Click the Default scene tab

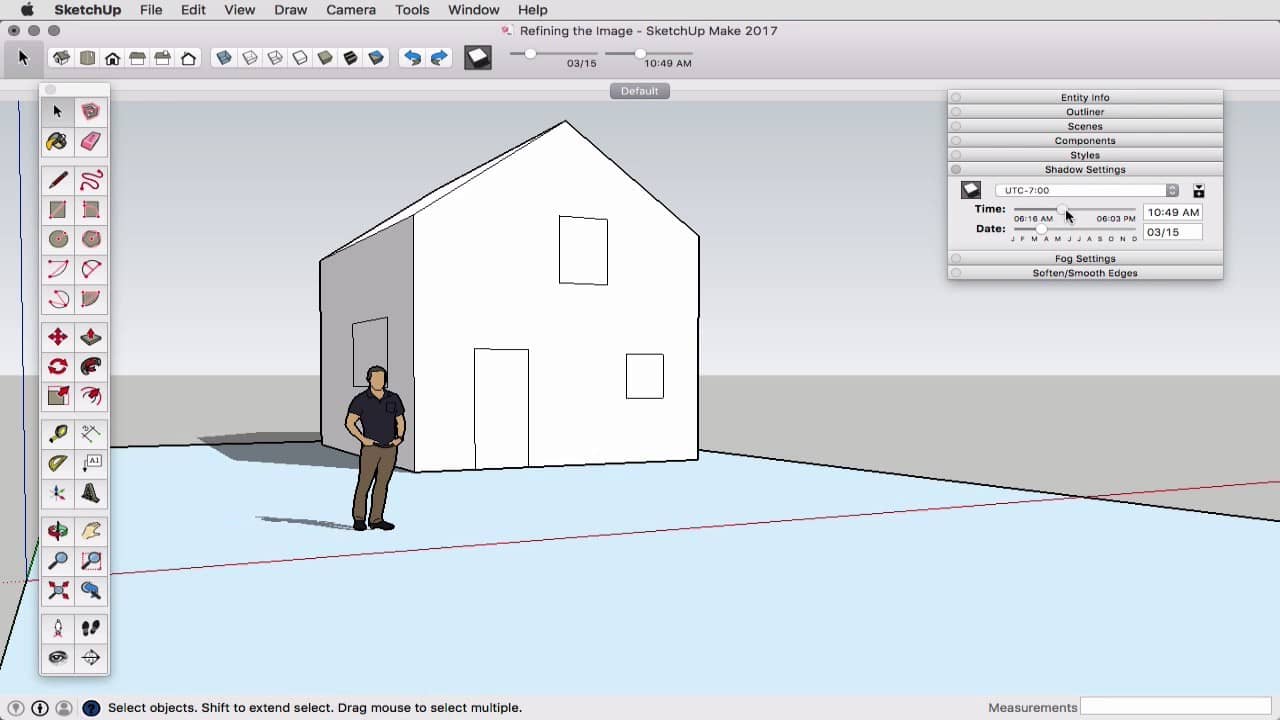[x=639, y=91]
